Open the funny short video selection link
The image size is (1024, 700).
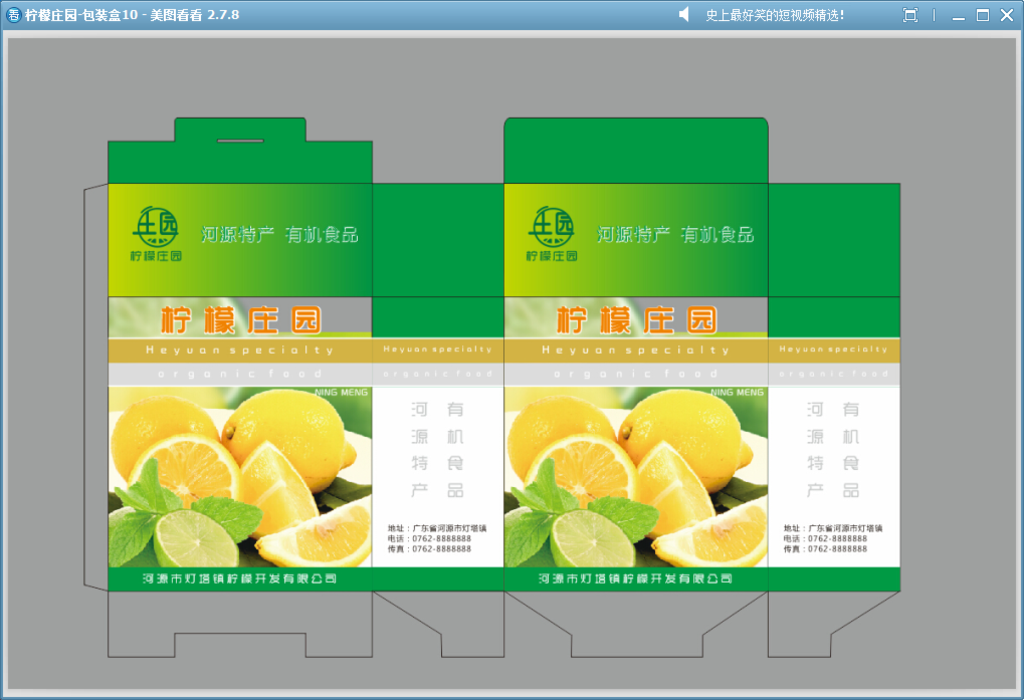(x=775, y=15)
